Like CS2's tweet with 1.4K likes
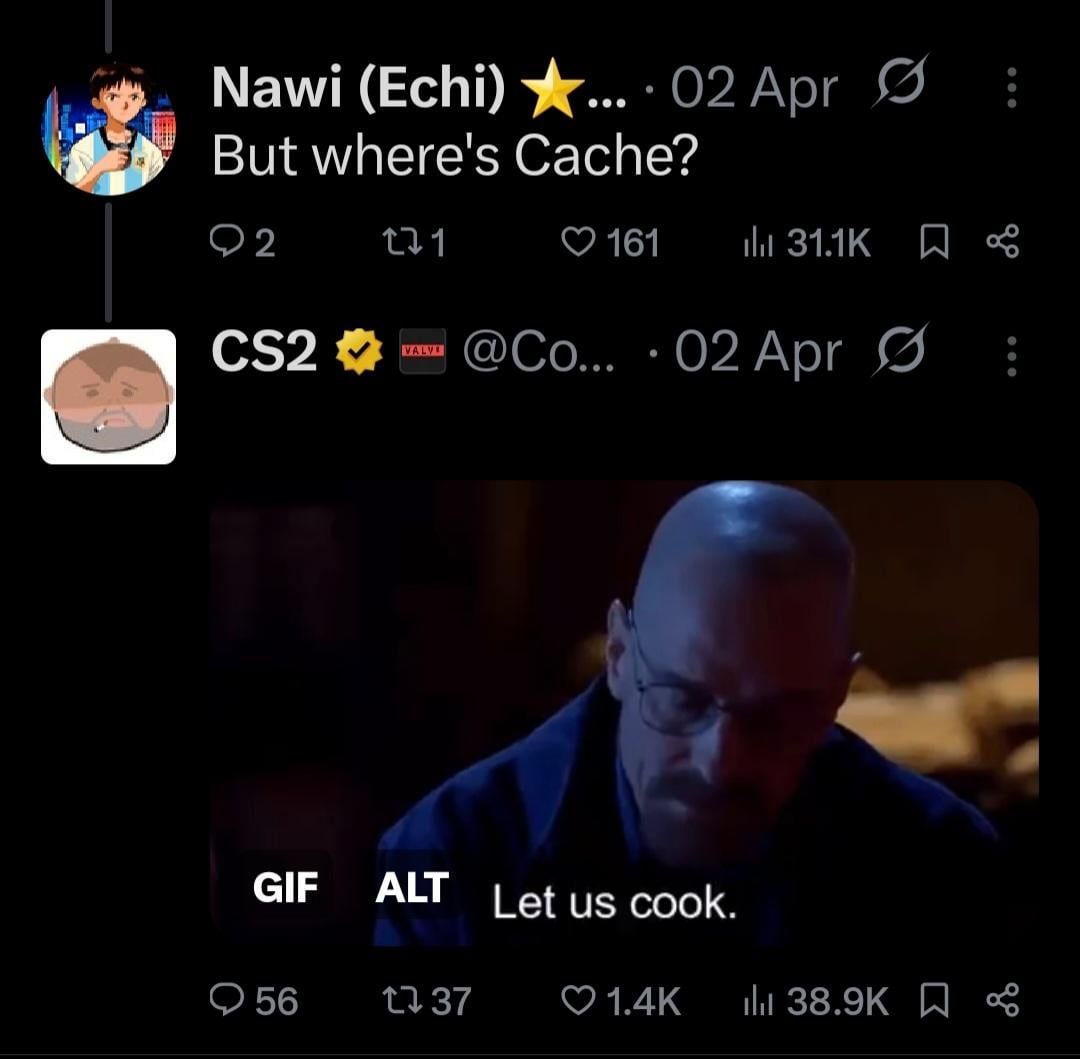 tap(621, 1000)
